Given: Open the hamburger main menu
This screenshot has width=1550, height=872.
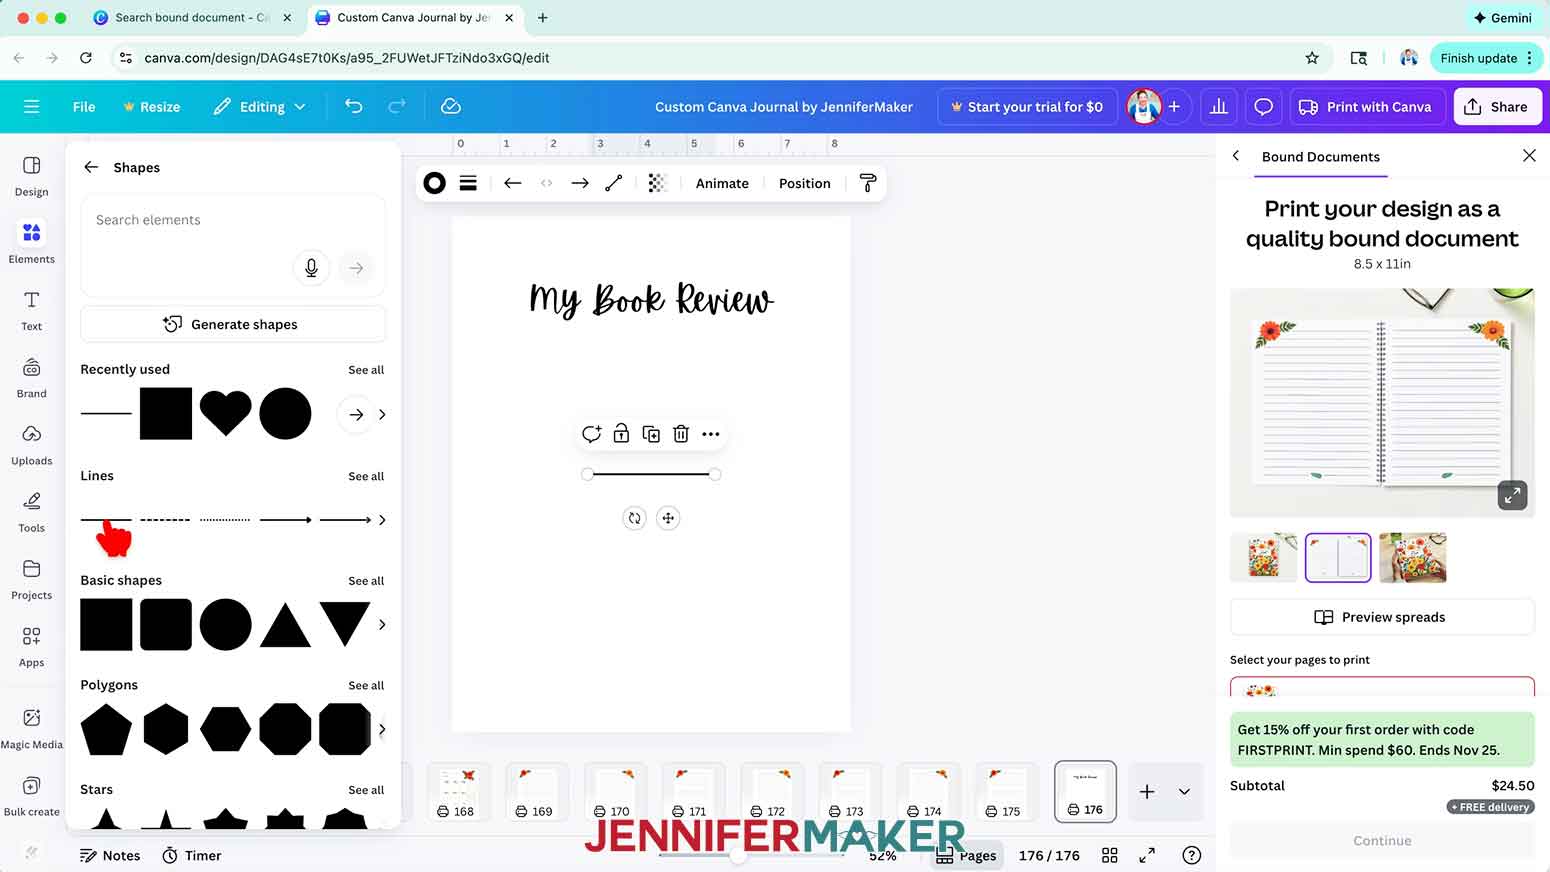Looking at the screenshot, I should click(x=31, y=106).
